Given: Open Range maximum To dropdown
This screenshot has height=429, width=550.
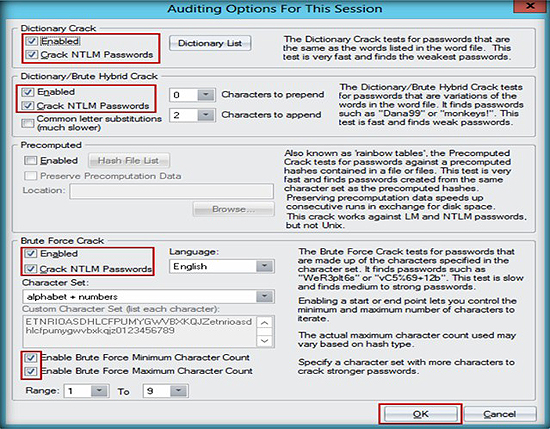Looking at the screenshot, I should click(178, 390).
